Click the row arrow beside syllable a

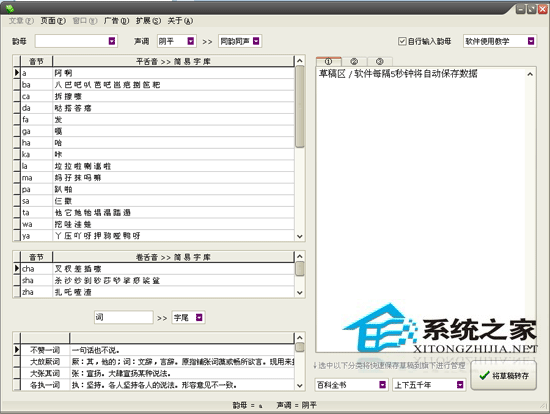(16, 73)
